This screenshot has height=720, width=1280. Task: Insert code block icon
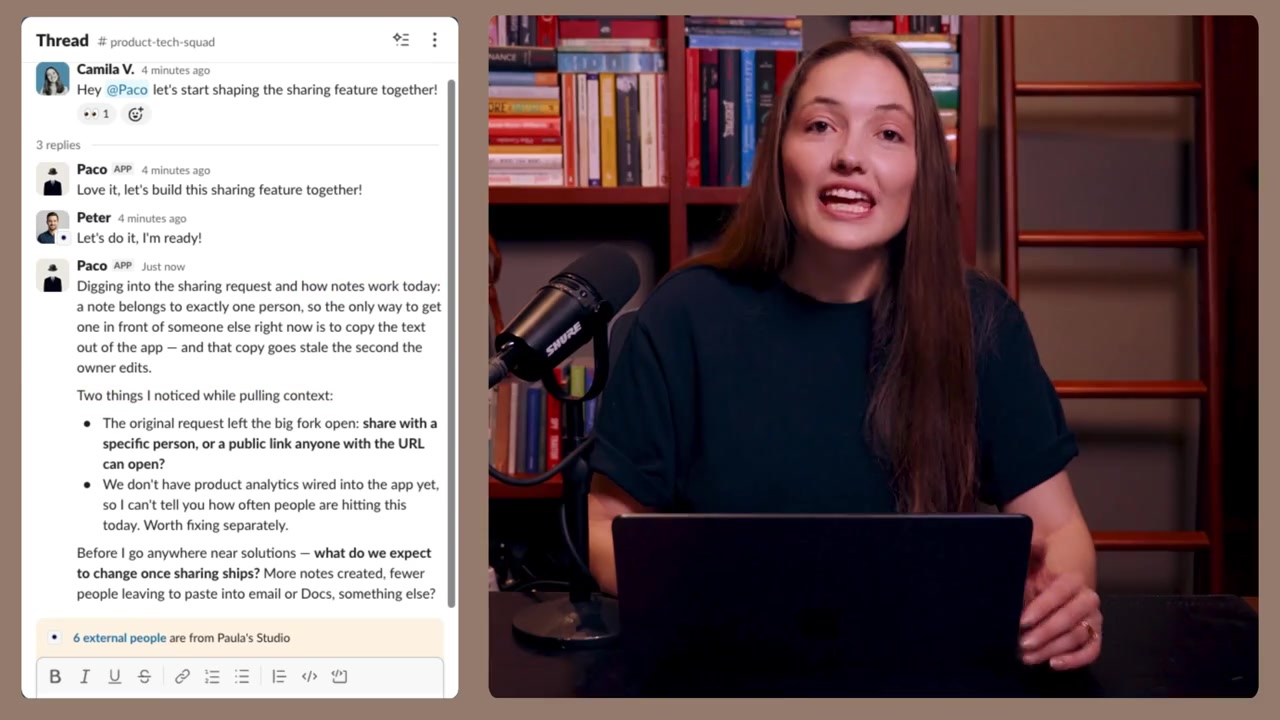pos(339,677)
